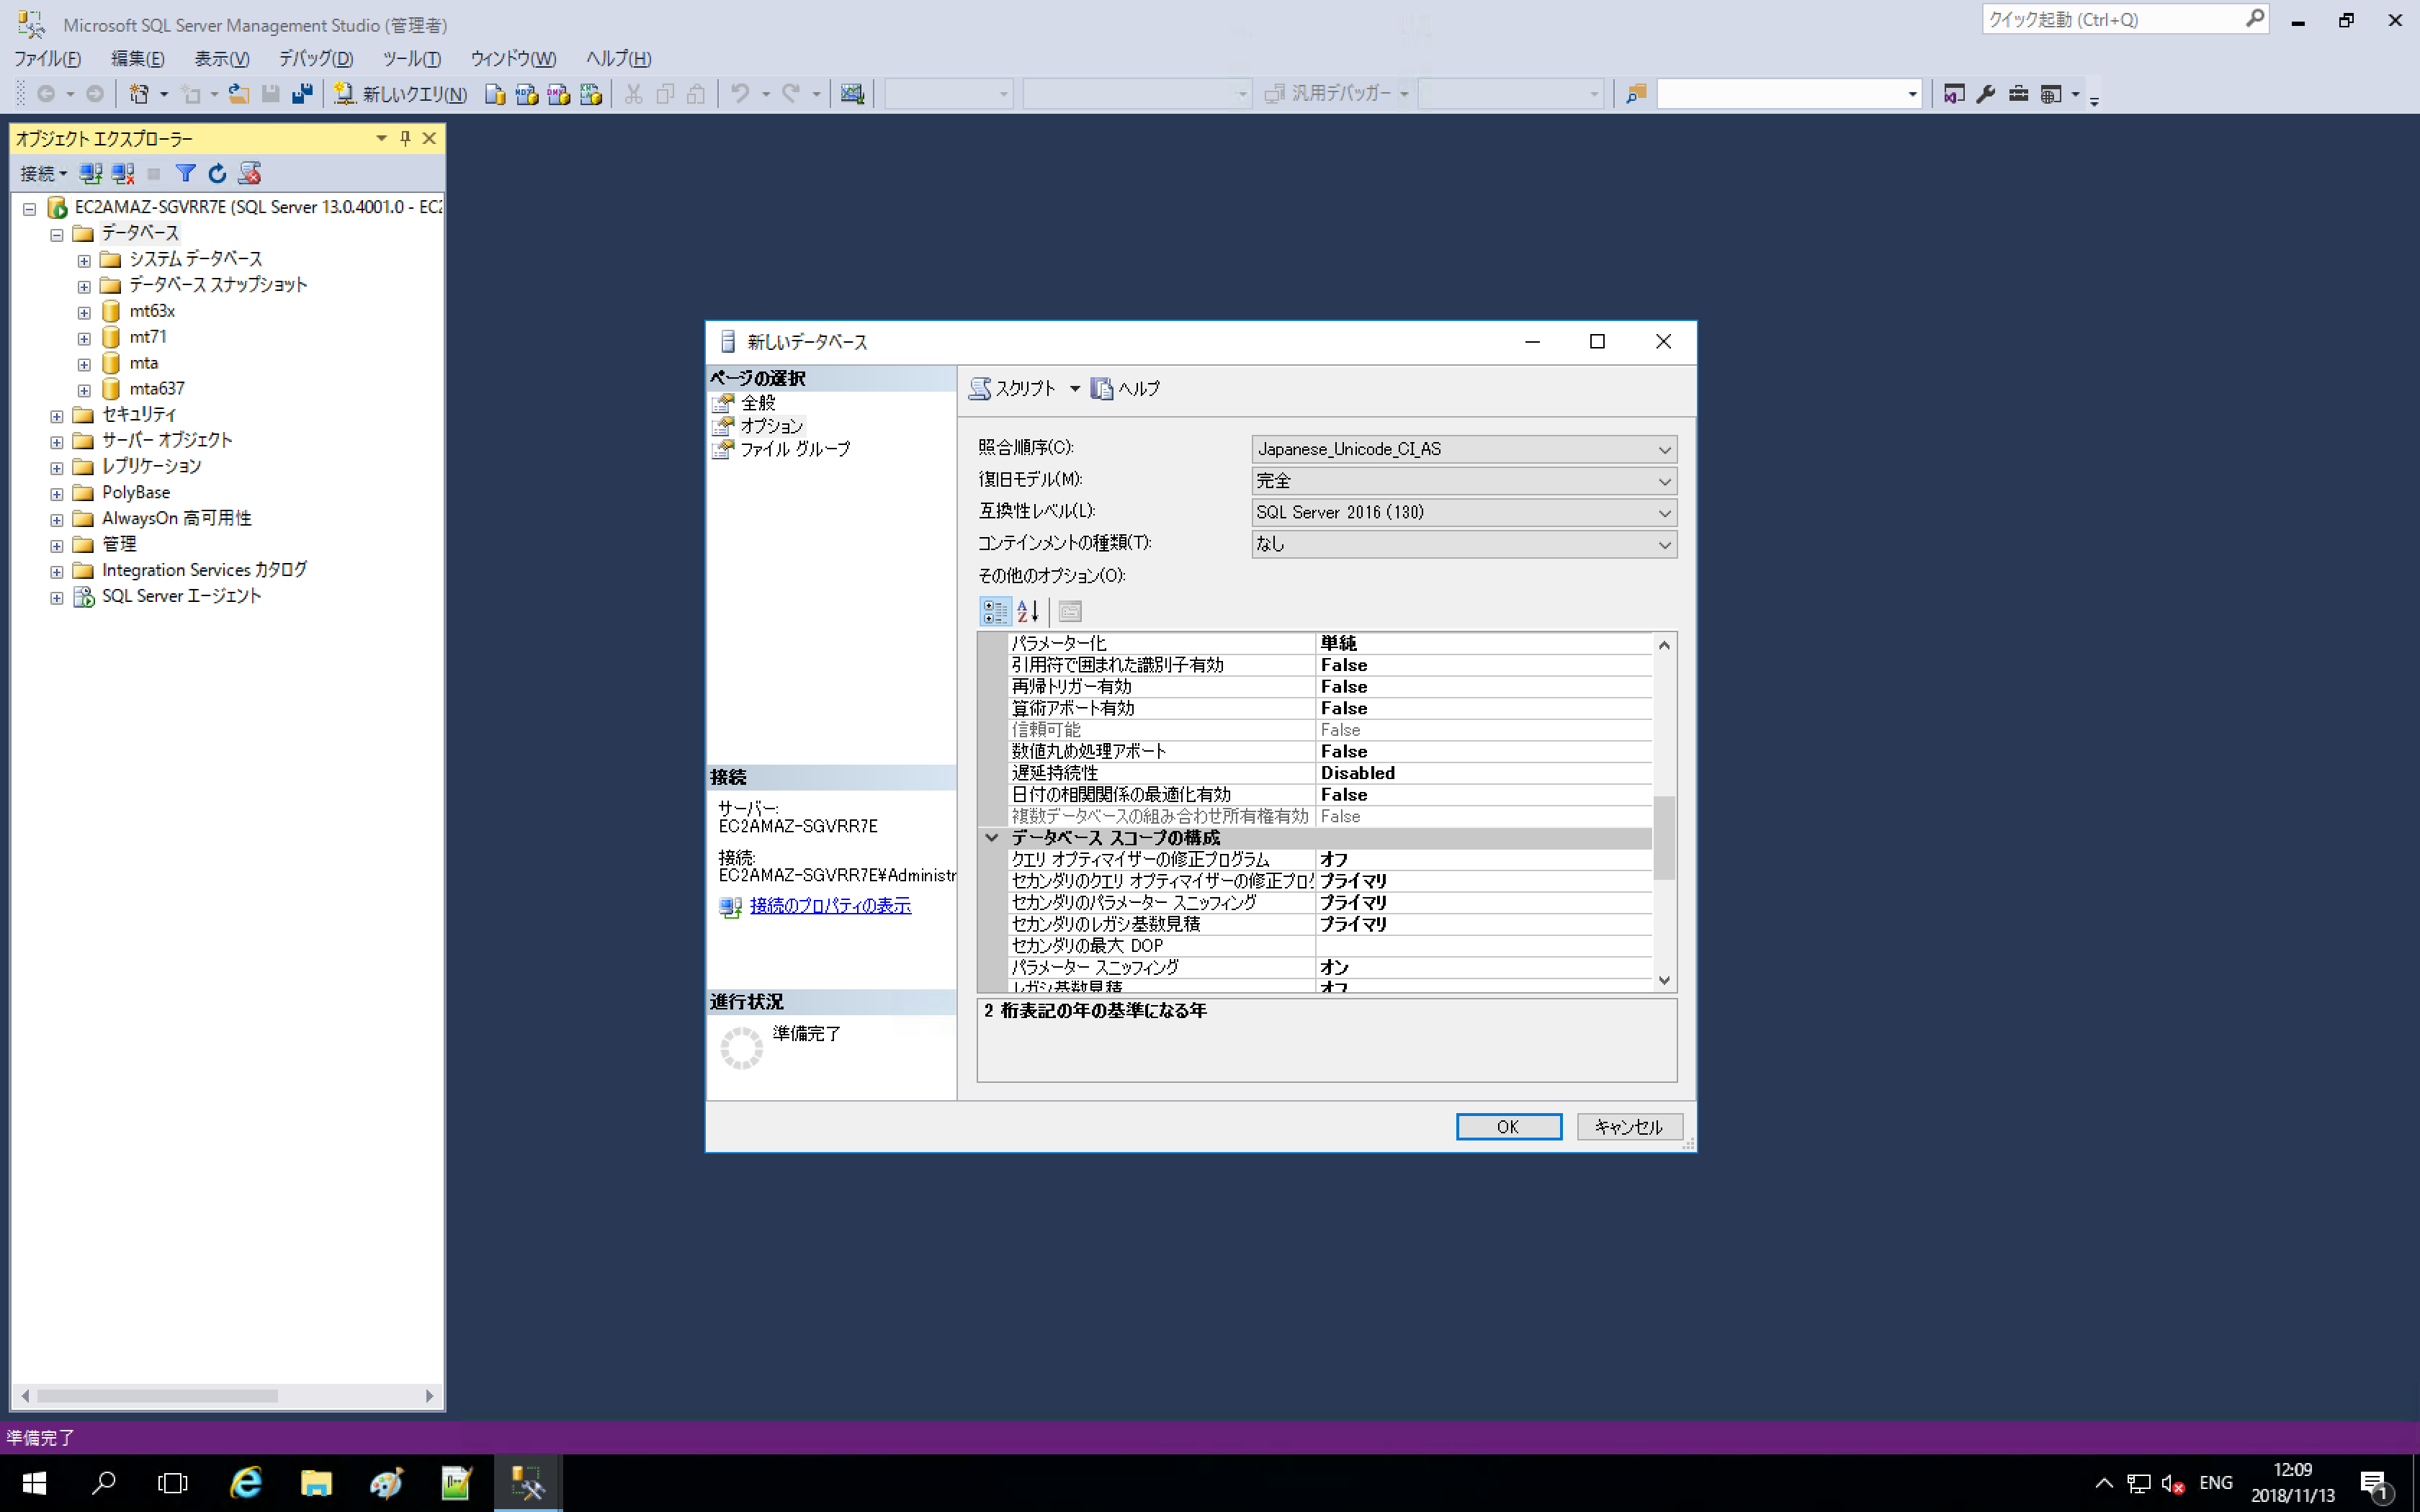Open the 復旧モデル dropdown
The height and width of the screenshot is (1512, 2420).
tap(1464, 481)
